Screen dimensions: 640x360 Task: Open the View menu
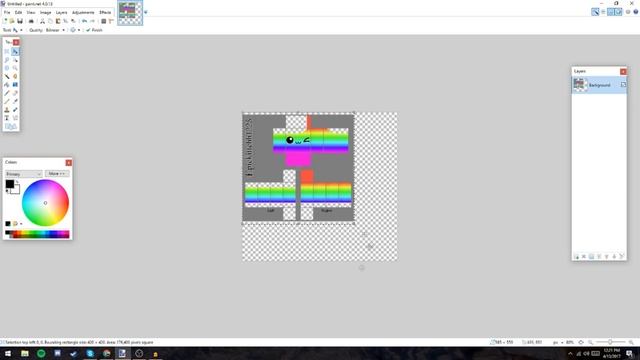(31, 12)
